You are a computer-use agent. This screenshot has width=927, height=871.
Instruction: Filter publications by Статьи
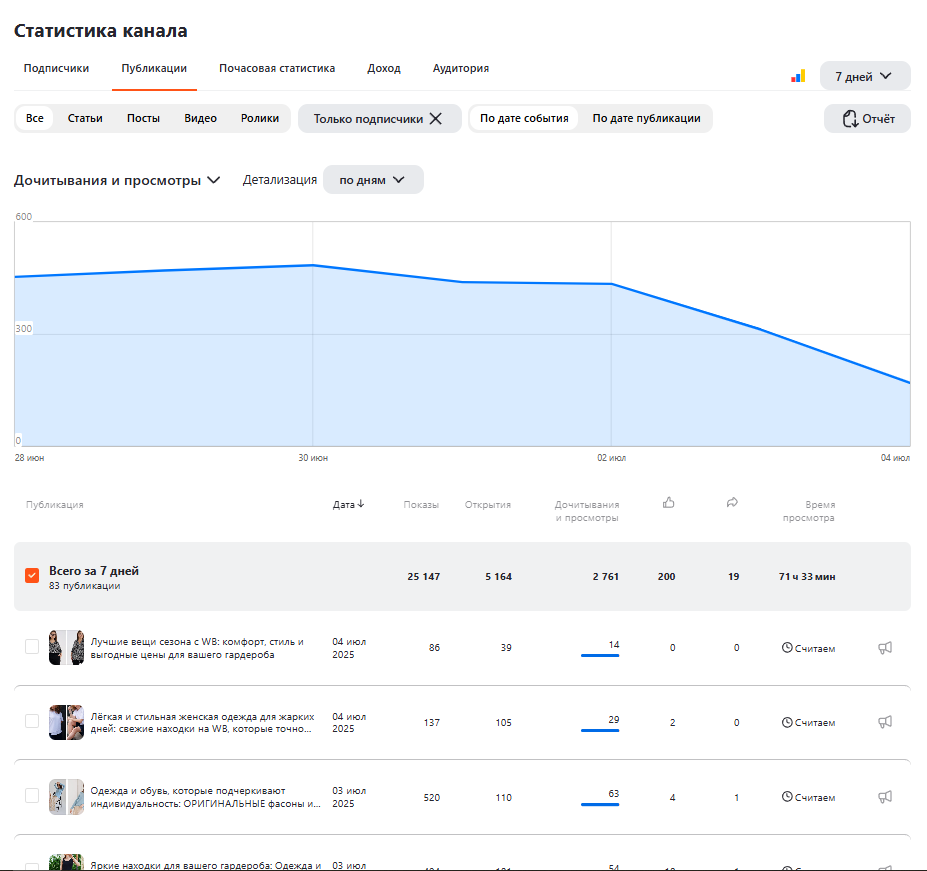pos(85,118)
